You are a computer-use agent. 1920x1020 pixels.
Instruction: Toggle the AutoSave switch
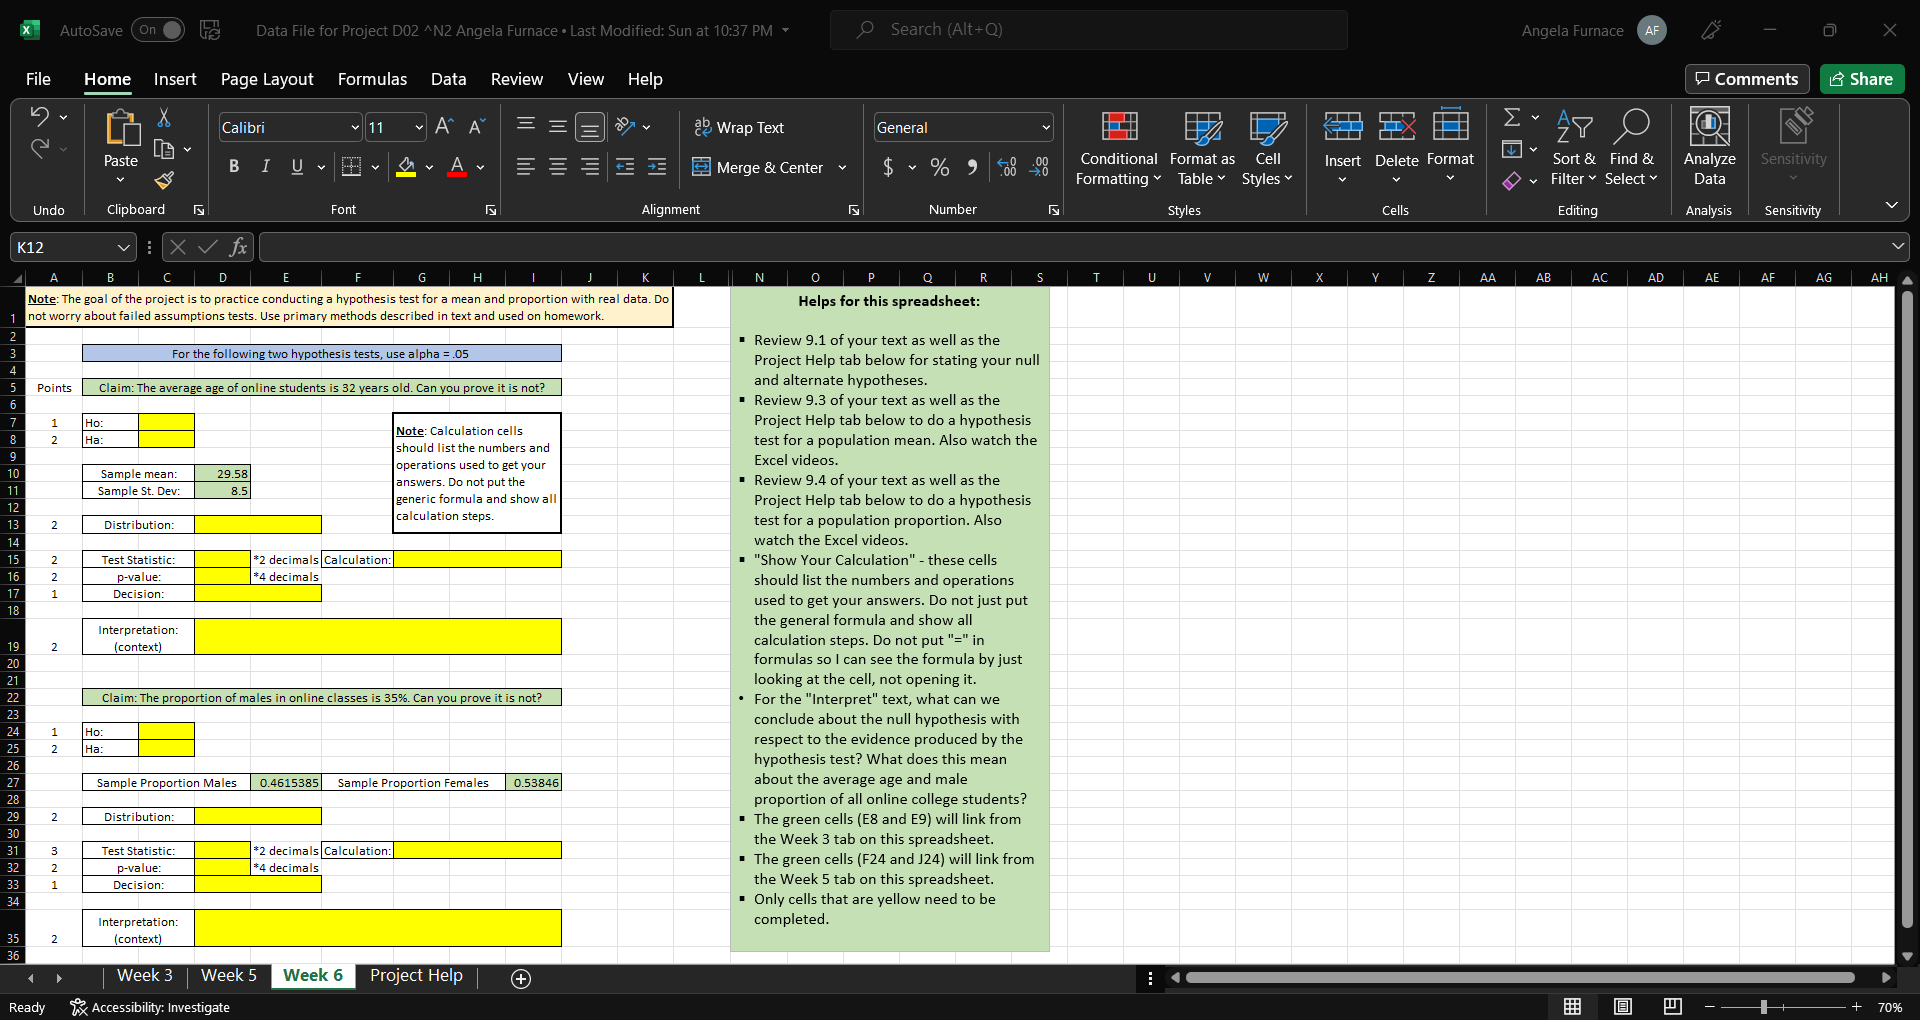159,30
